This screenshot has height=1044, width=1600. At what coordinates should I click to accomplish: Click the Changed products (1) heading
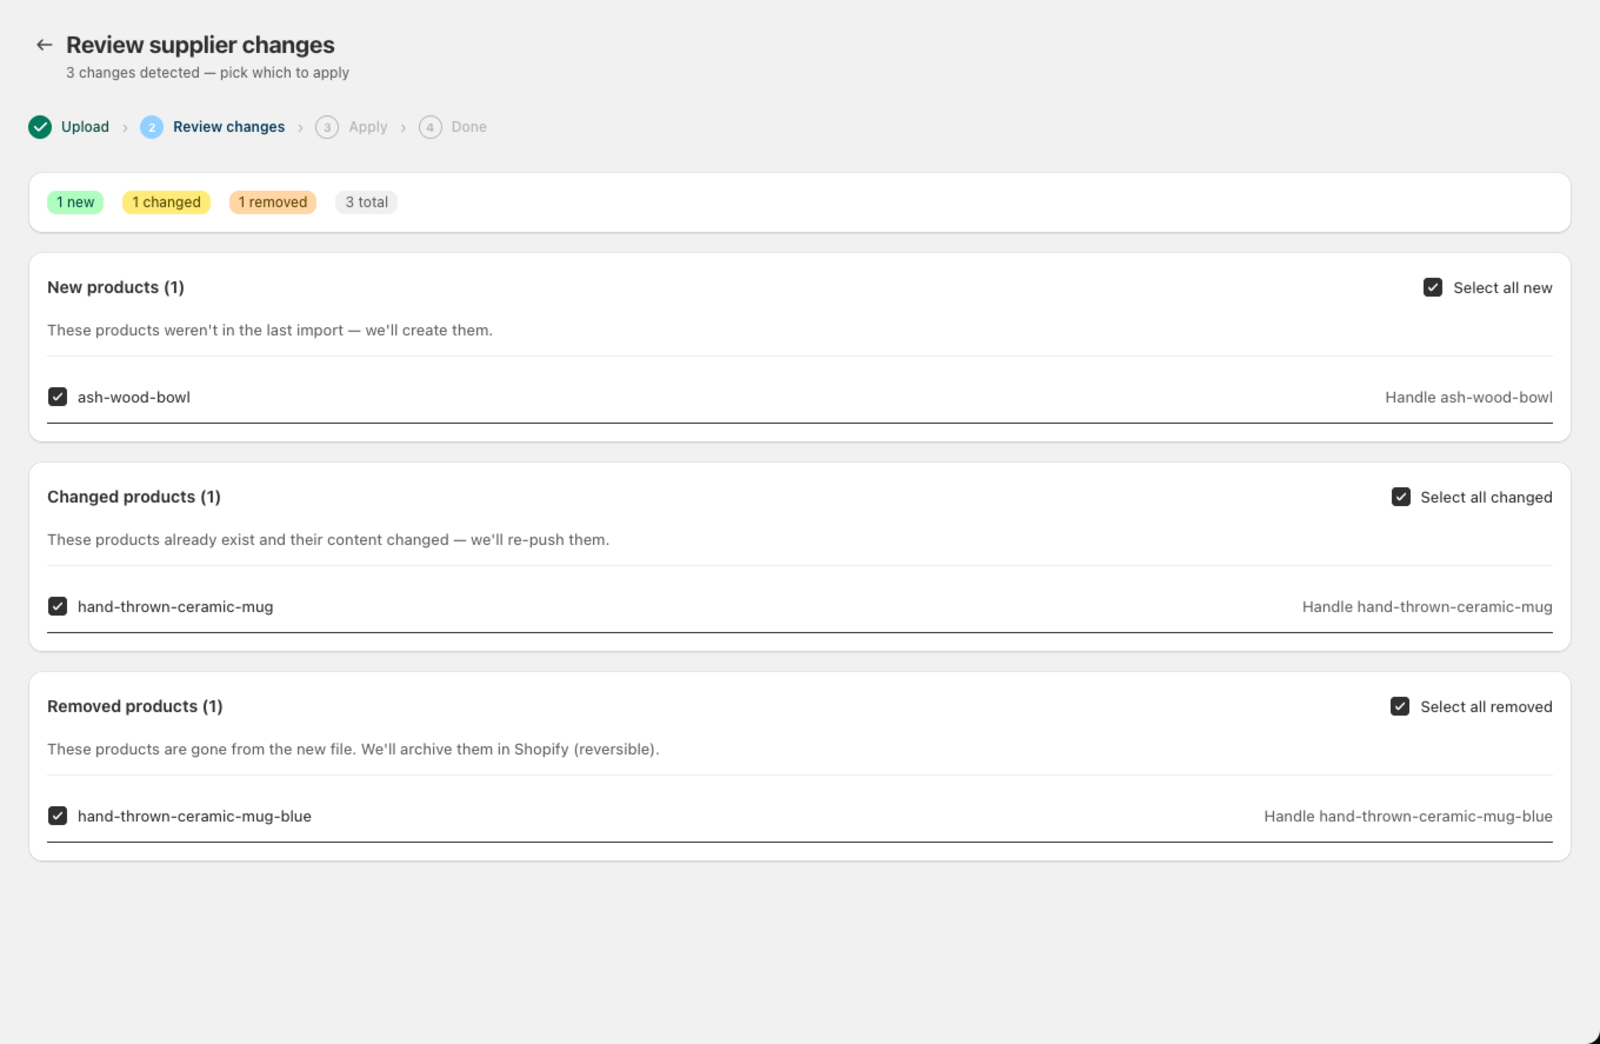(134, 497)
